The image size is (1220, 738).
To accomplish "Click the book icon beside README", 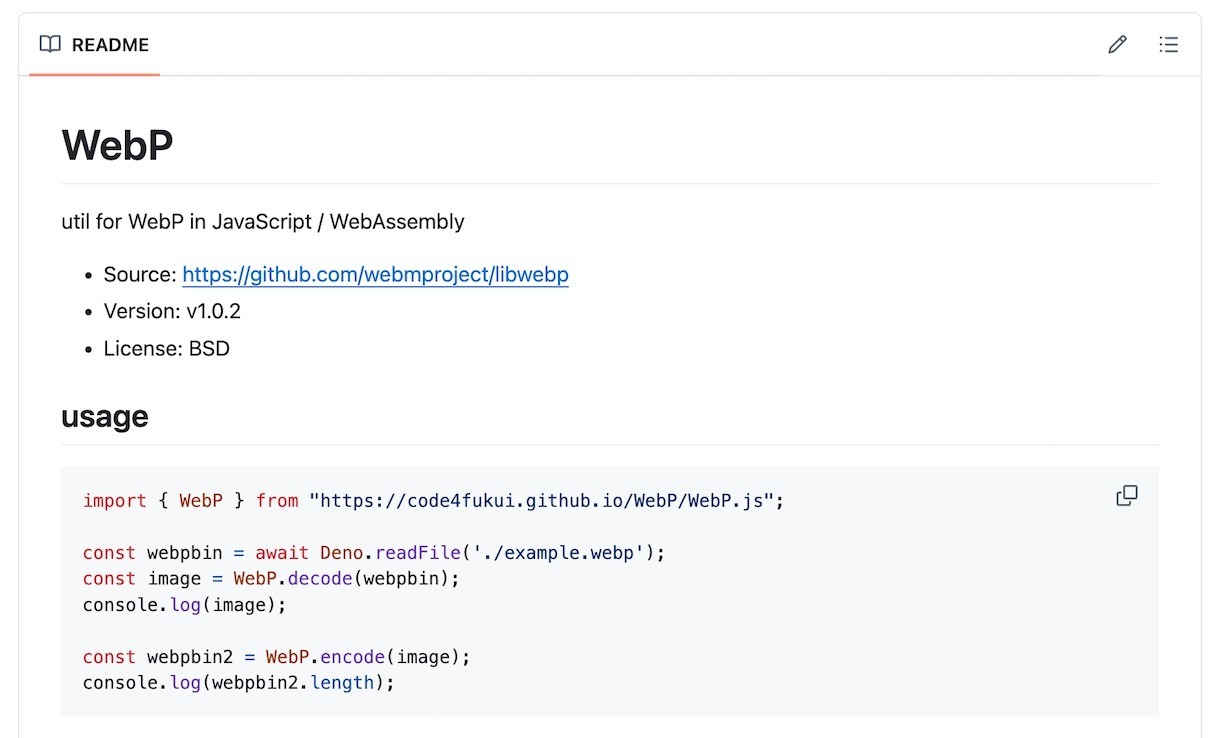I will [x=50, y=45].
